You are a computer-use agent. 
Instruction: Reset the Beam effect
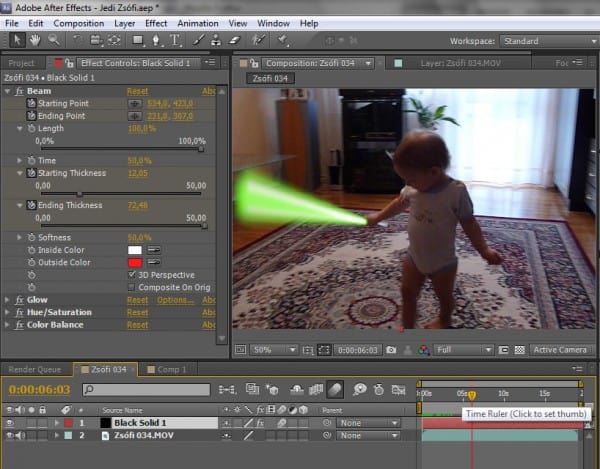click(137, 91)
